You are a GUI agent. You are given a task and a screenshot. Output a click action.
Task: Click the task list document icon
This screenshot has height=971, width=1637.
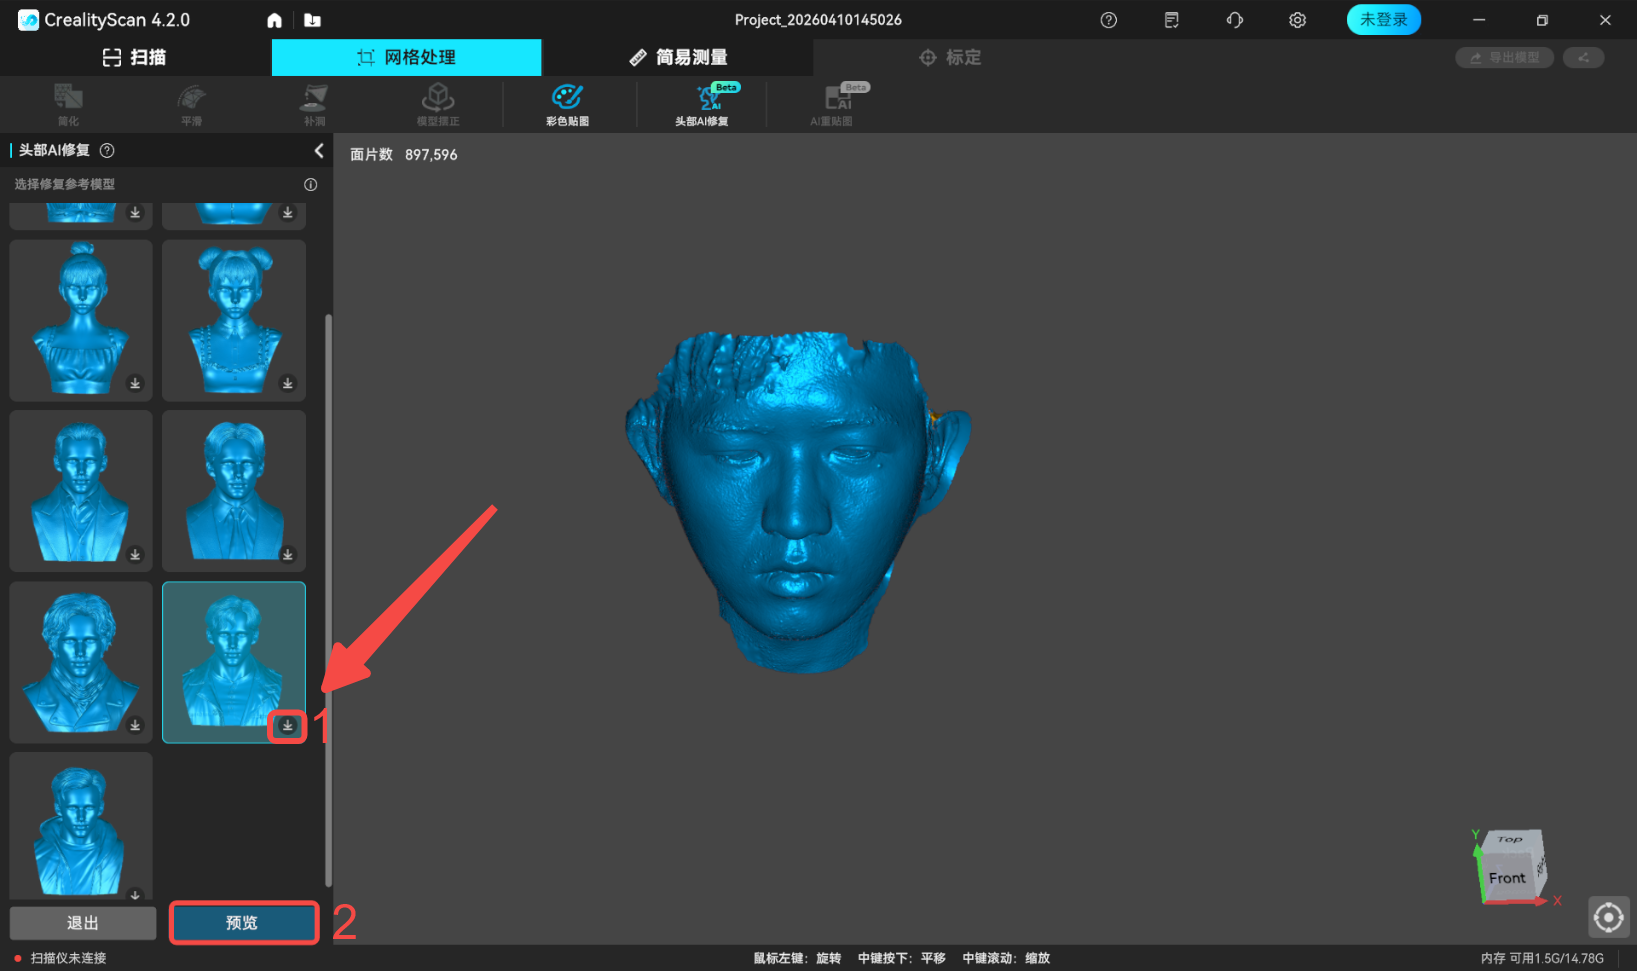coord(1171,20)
